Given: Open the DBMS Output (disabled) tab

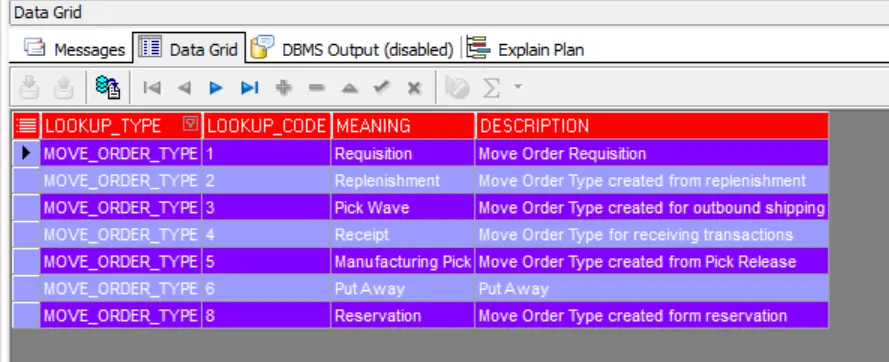Looking at the screenshot, I should tap(352, 49).
